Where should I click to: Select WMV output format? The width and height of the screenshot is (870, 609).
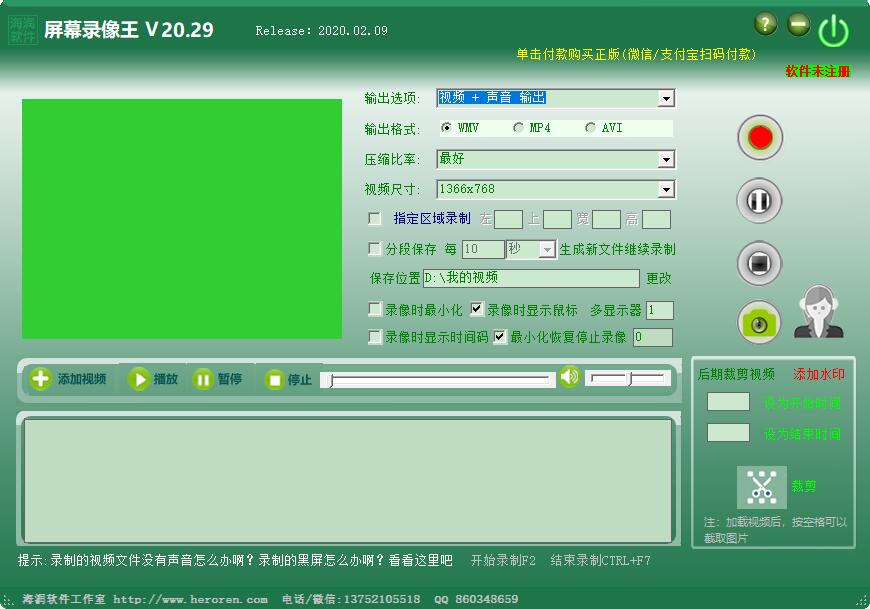point(460,128)
